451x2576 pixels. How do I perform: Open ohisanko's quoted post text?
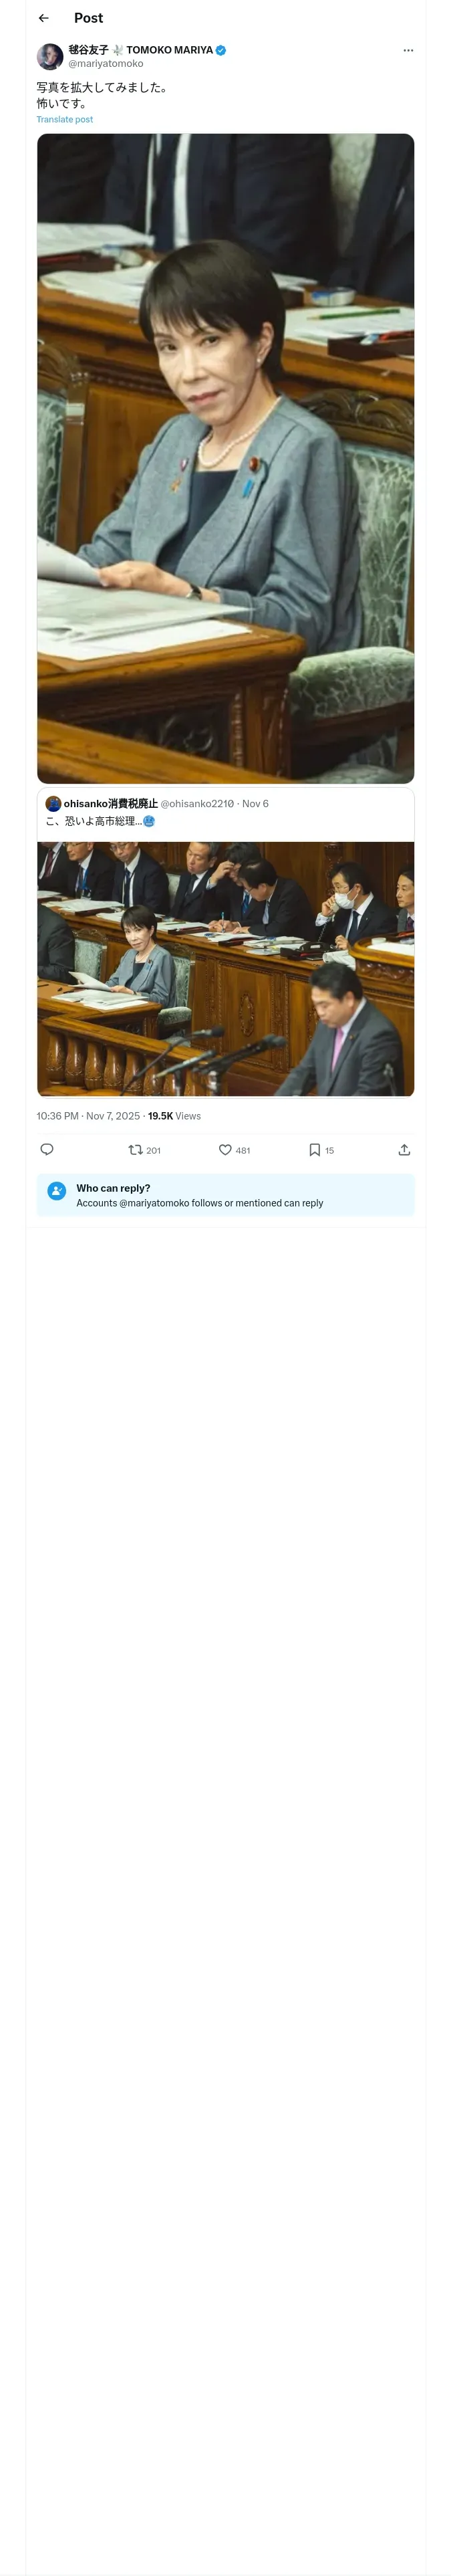tap(100, 821)
